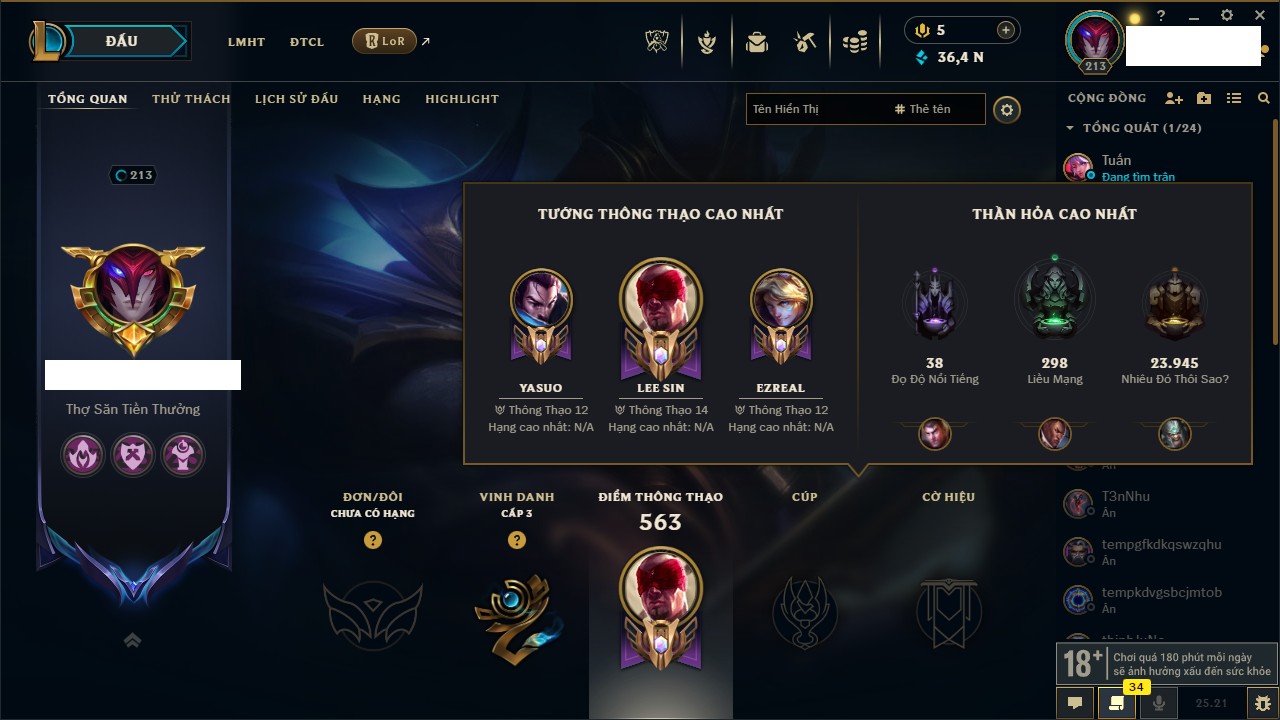Open the Collection backpack icon

click(756, 42)
